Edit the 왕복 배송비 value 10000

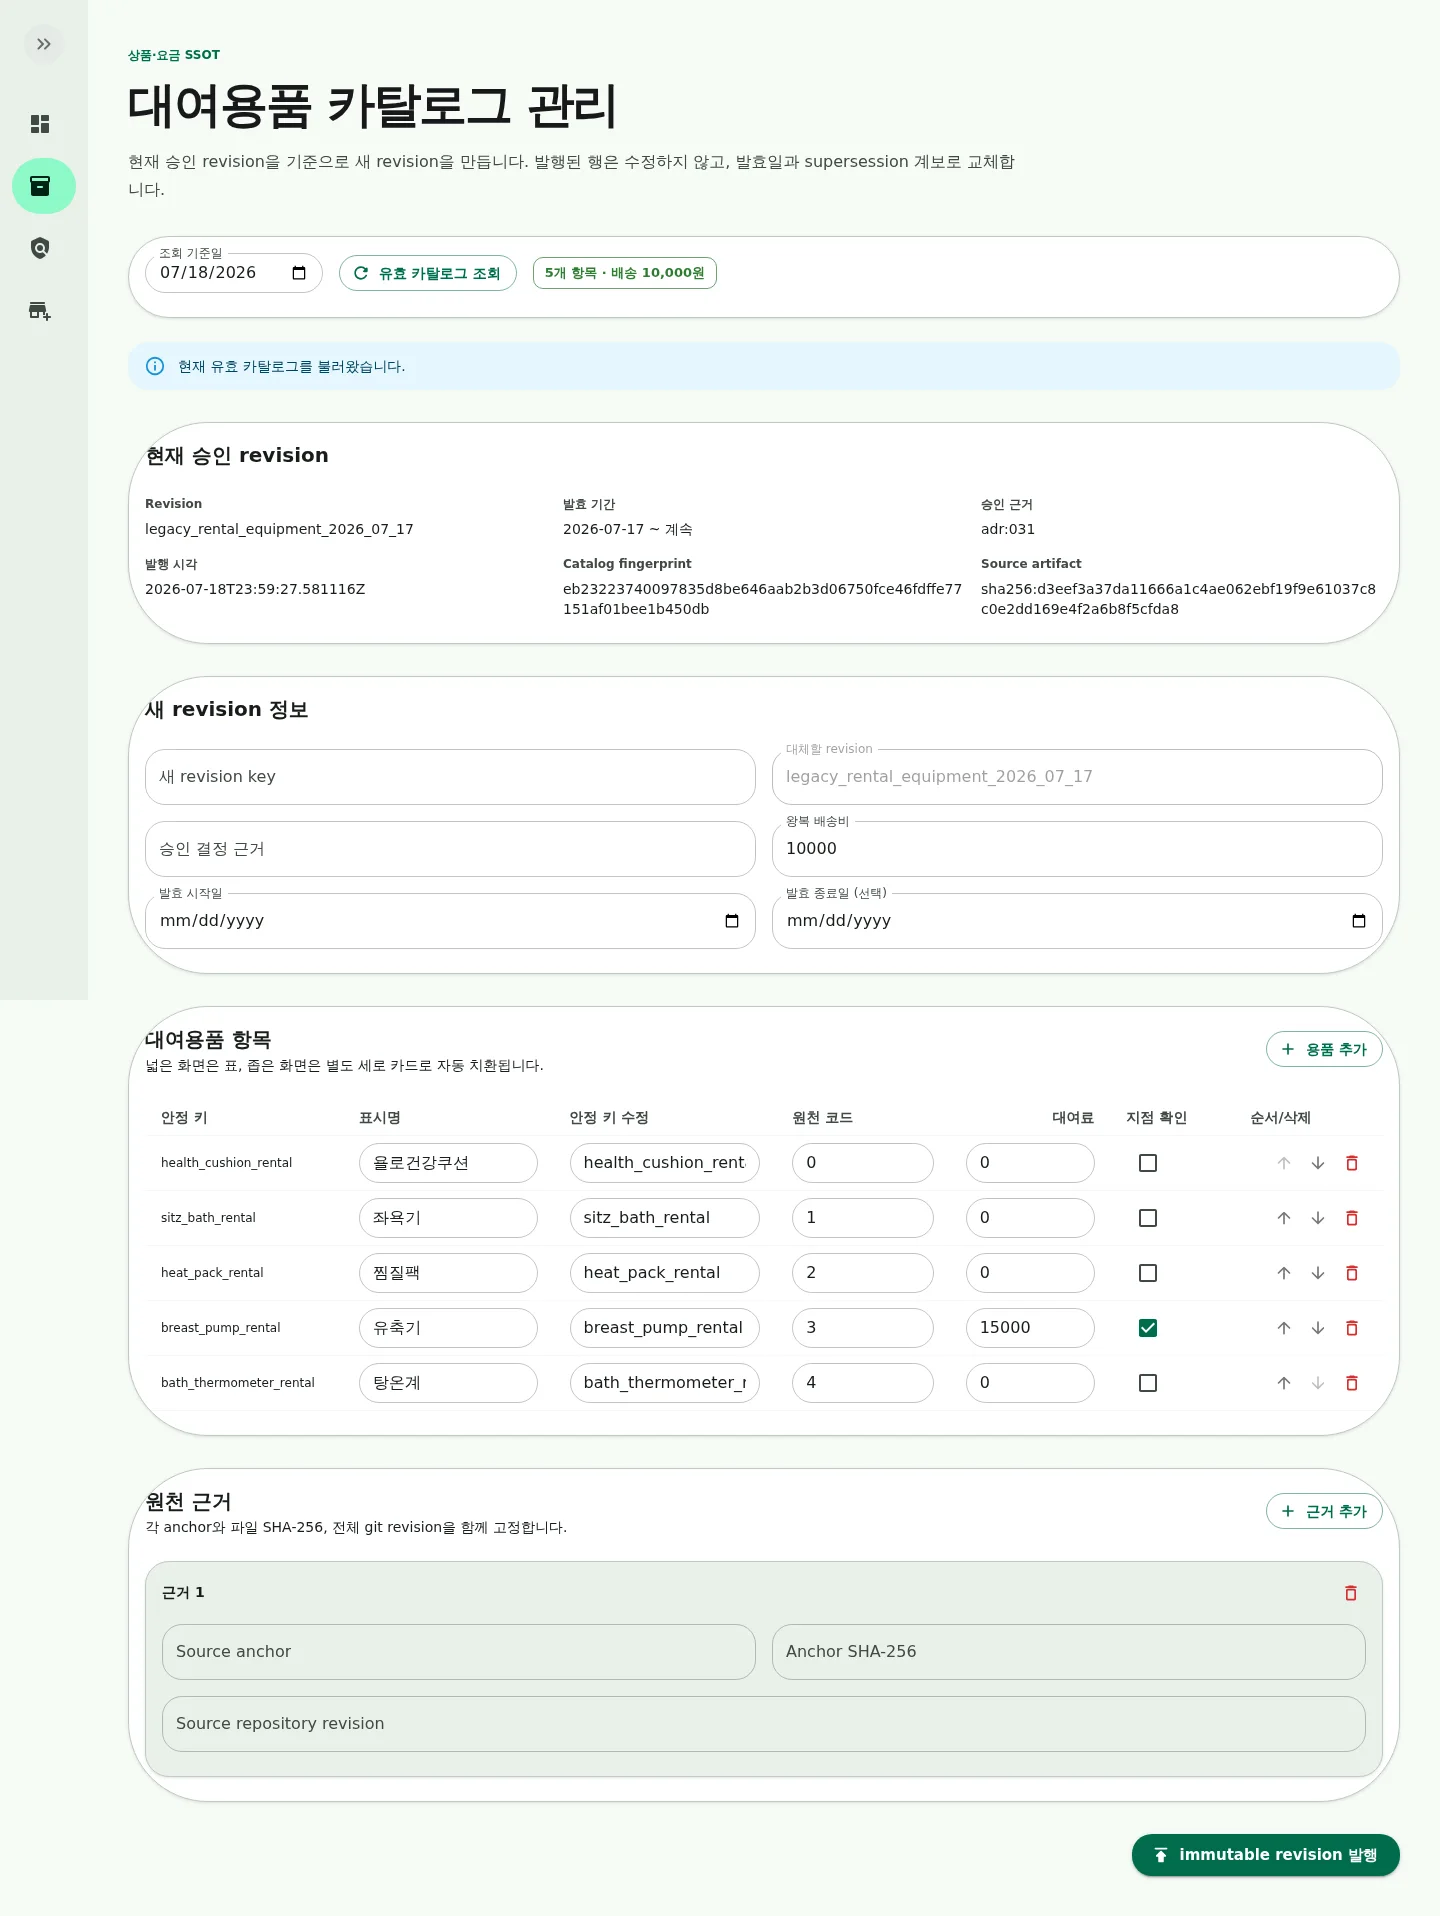pyautogui.click(x=1077, y=849)
